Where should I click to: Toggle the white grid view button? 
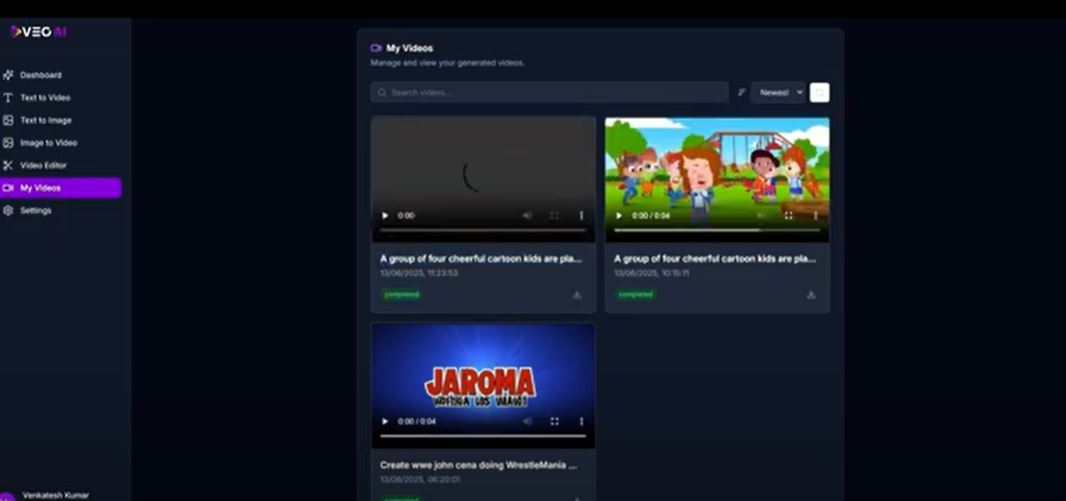tap(819, 92)
